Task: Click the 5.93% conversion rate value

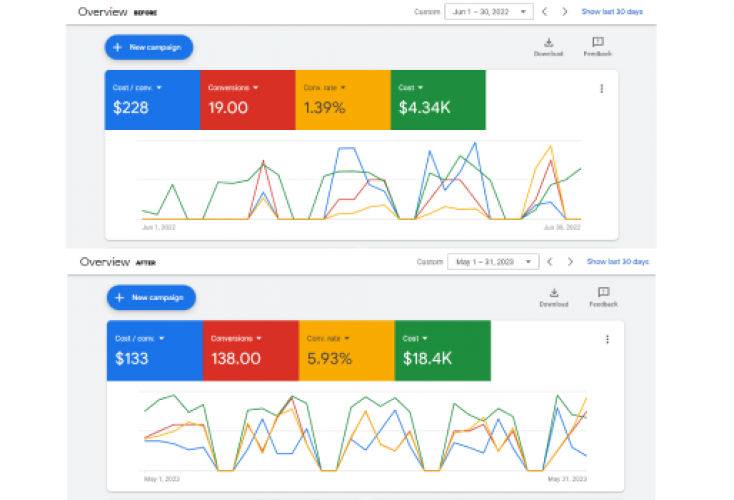Action: click(x=329, y=359)
